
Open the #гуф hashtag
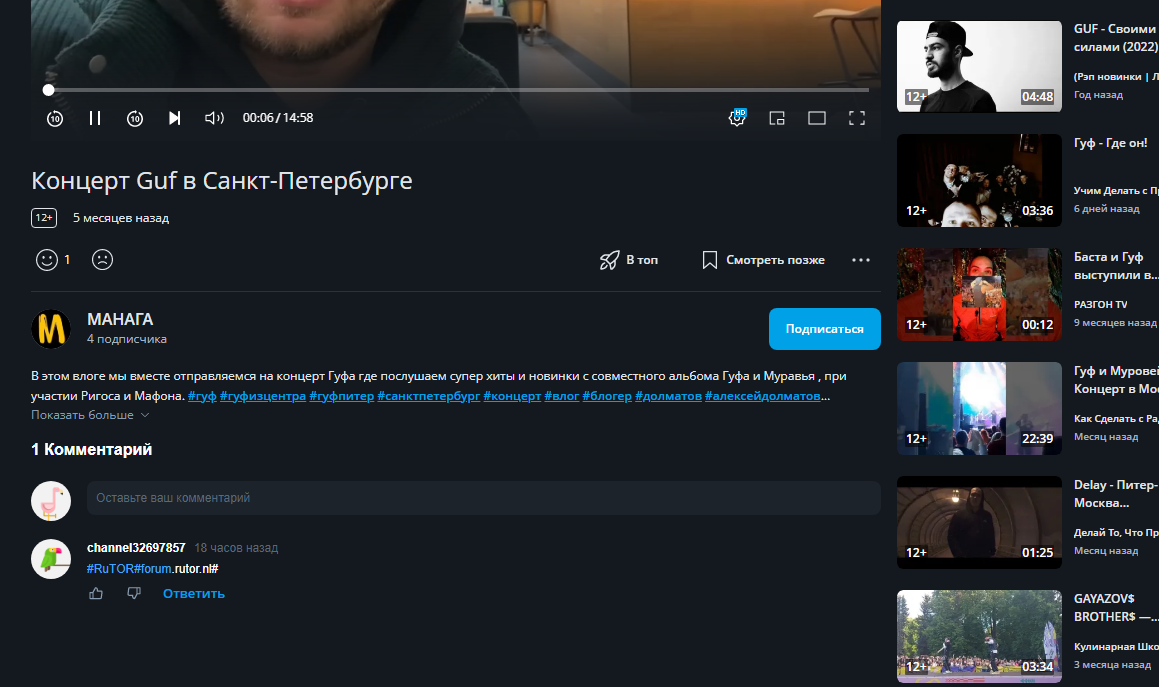point(202,396)
